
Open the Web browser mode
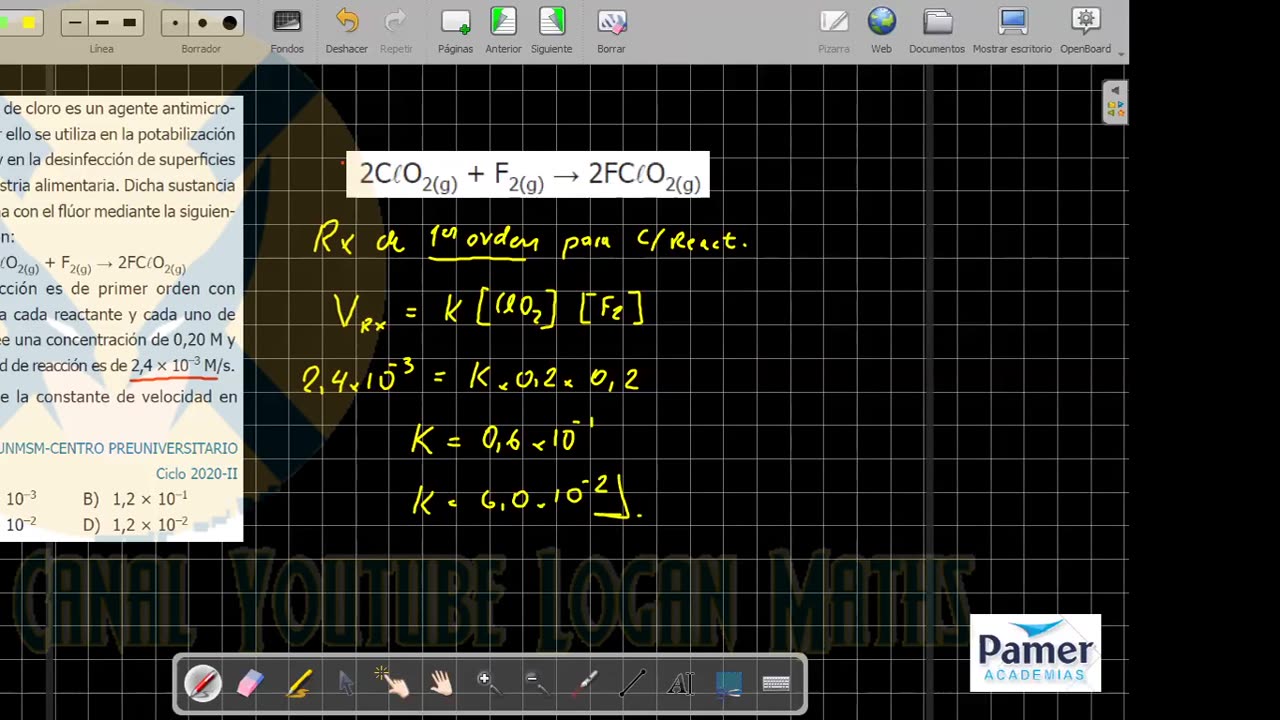(x=881, y=30)
